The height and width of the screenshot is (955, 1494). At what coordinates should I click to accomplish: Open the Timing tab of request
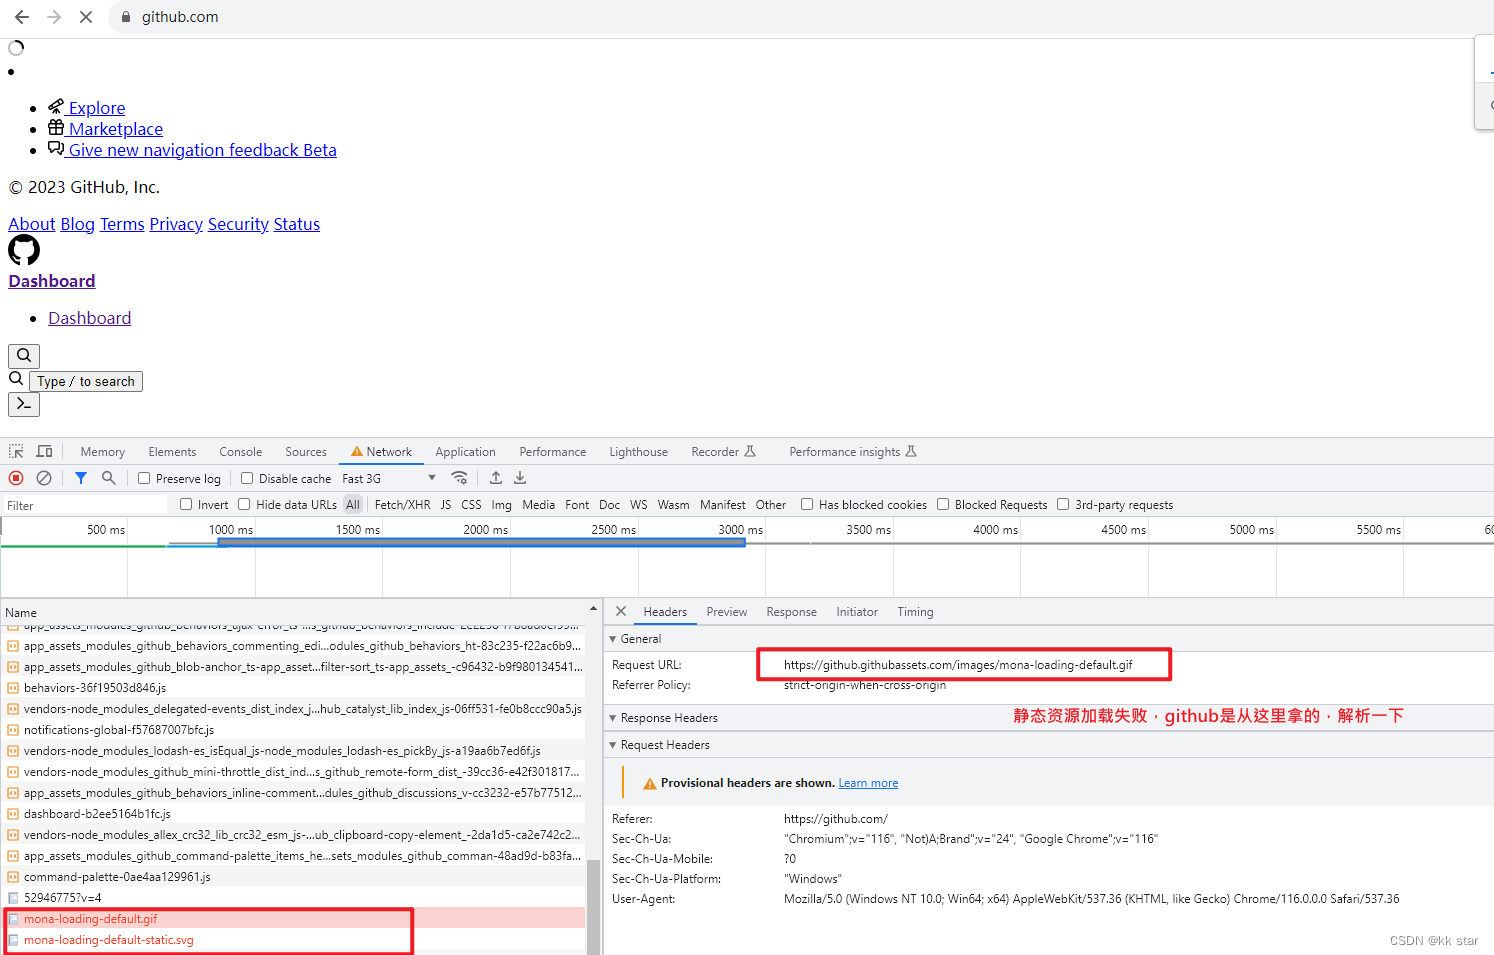(x=915, y=612)
